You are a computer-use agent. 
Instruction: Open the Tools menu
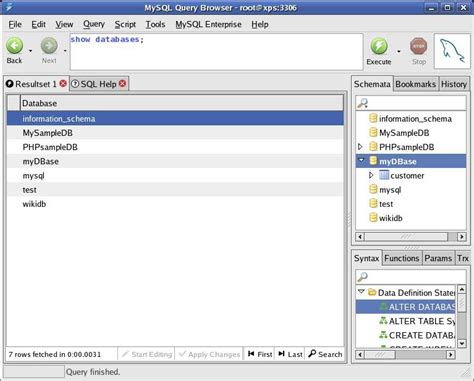[155, 24]
